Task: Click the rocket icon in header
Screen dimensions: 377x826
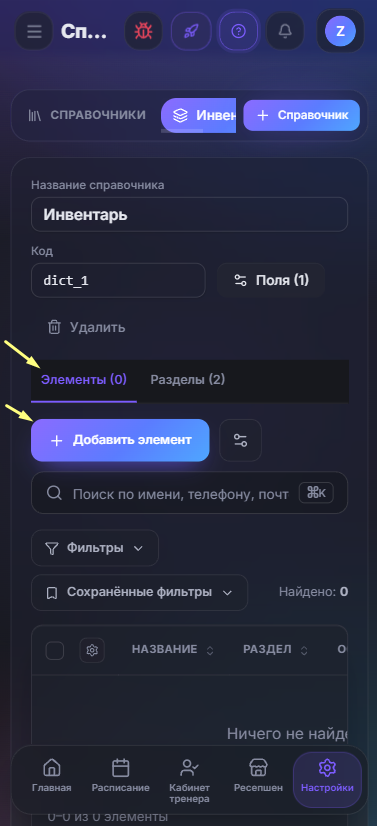Action: tap(191, 31)
